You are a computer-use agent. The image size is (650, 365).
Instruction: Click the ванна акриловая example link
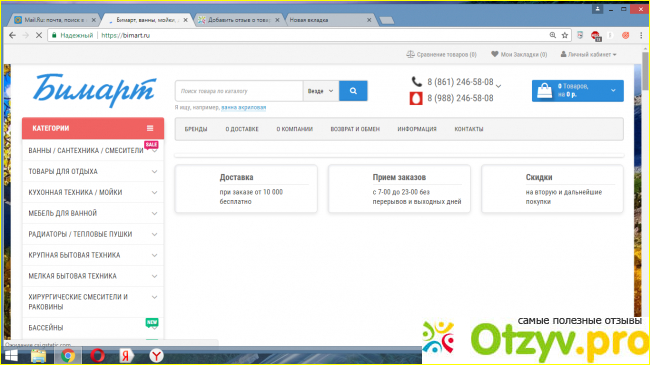[x=243, y=107]
